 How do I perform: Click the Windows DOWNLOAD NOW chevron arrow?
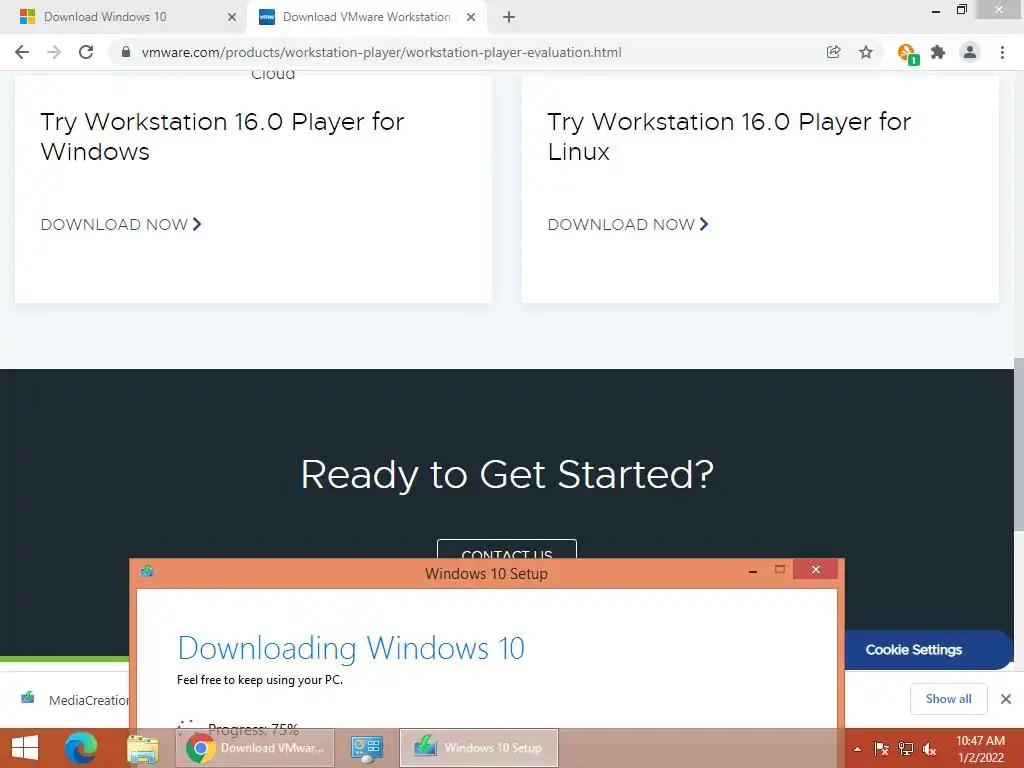coord(197,224)
